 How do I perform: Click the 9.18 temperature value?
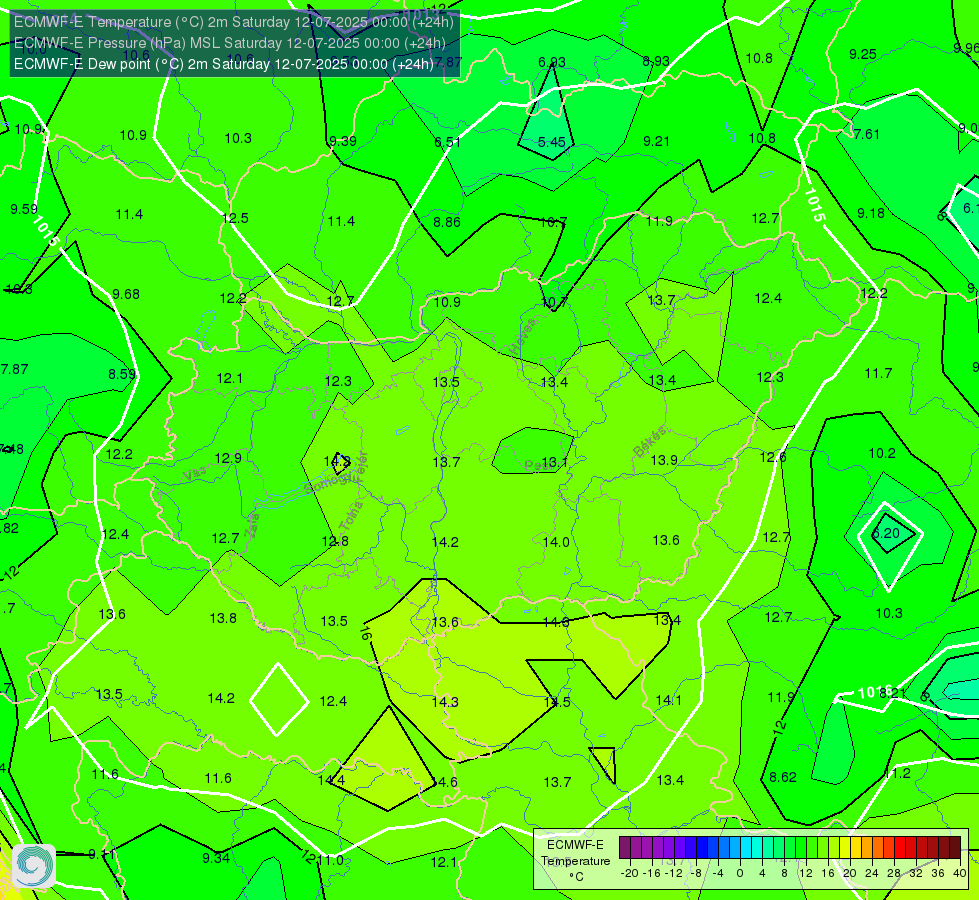point(871,214)
